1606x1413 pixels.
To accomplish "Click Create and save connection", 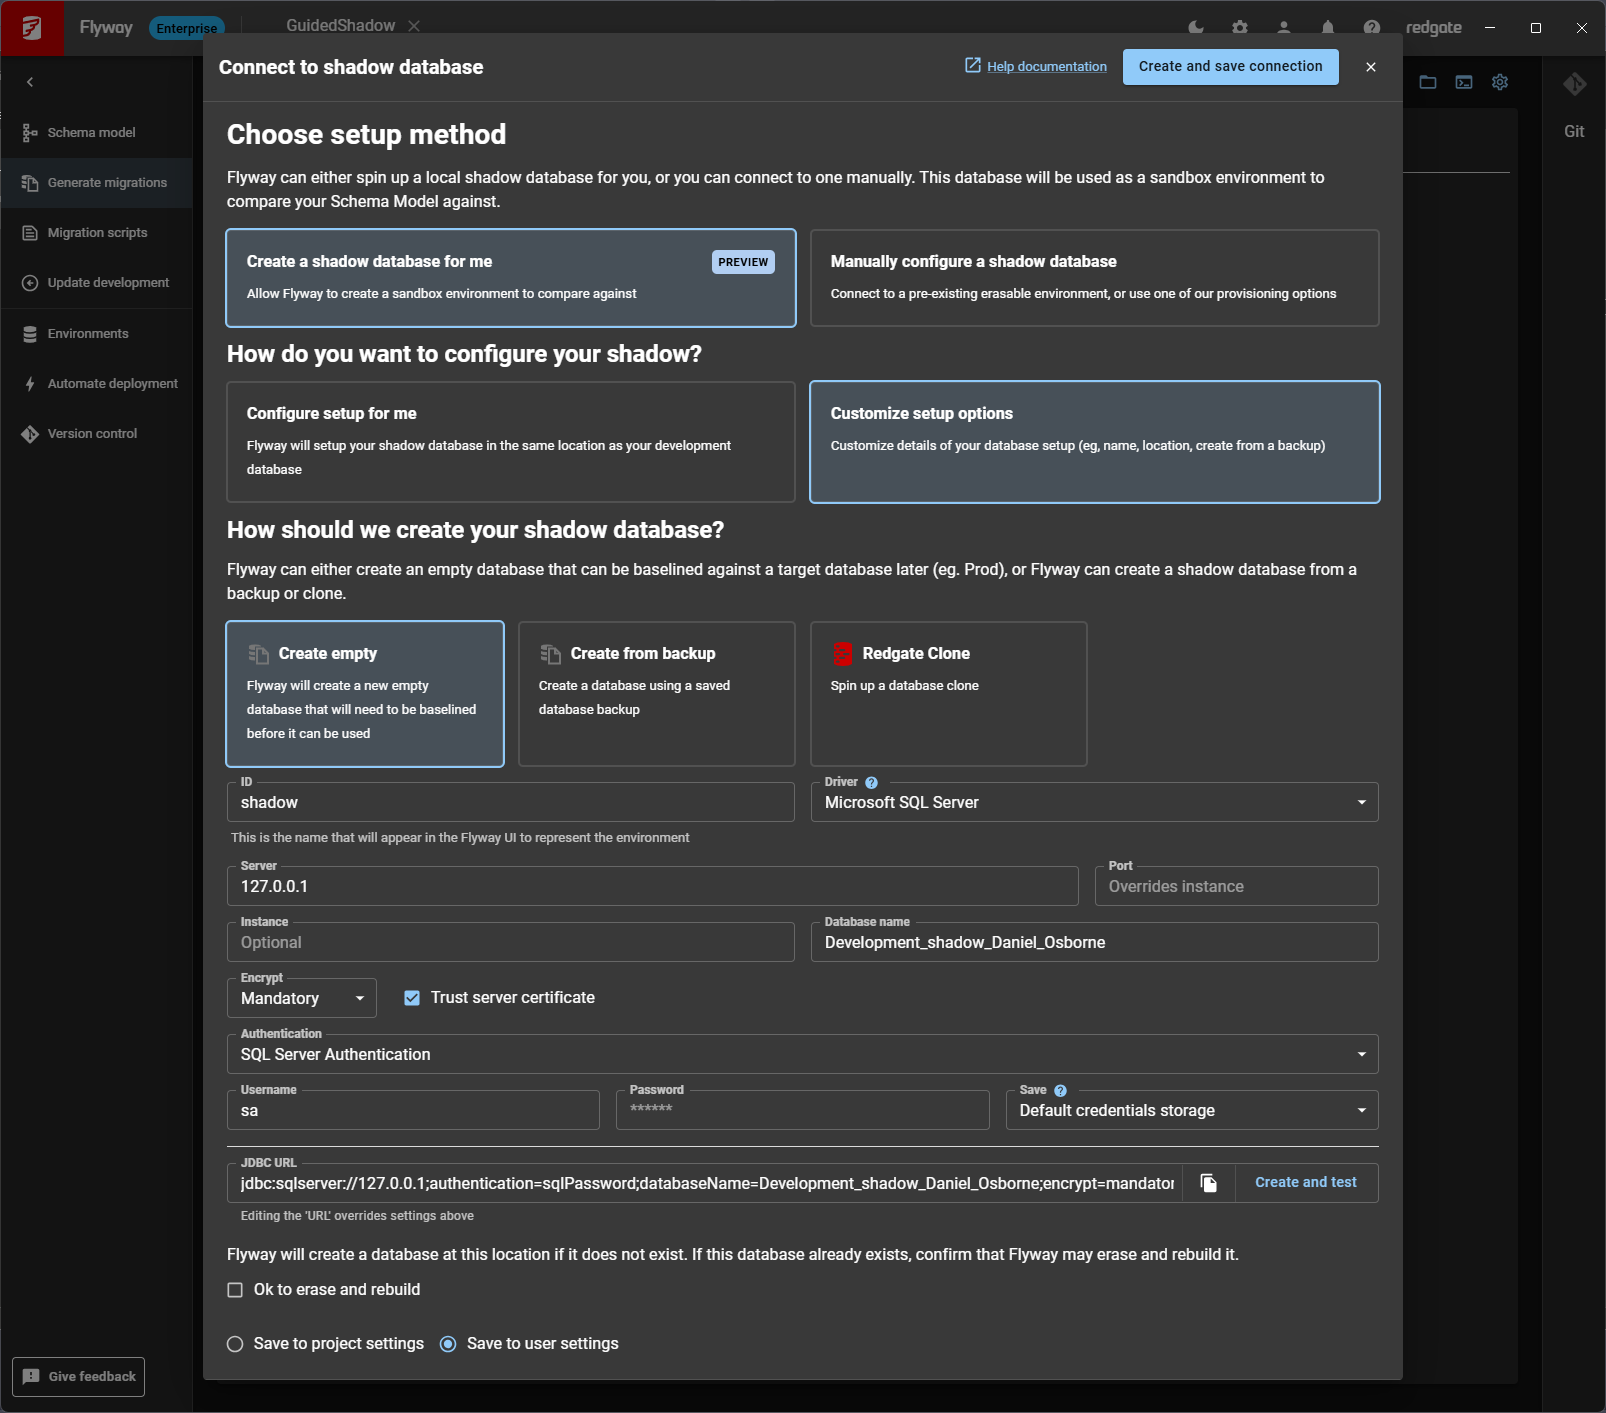I will (x=1230, y=66).
